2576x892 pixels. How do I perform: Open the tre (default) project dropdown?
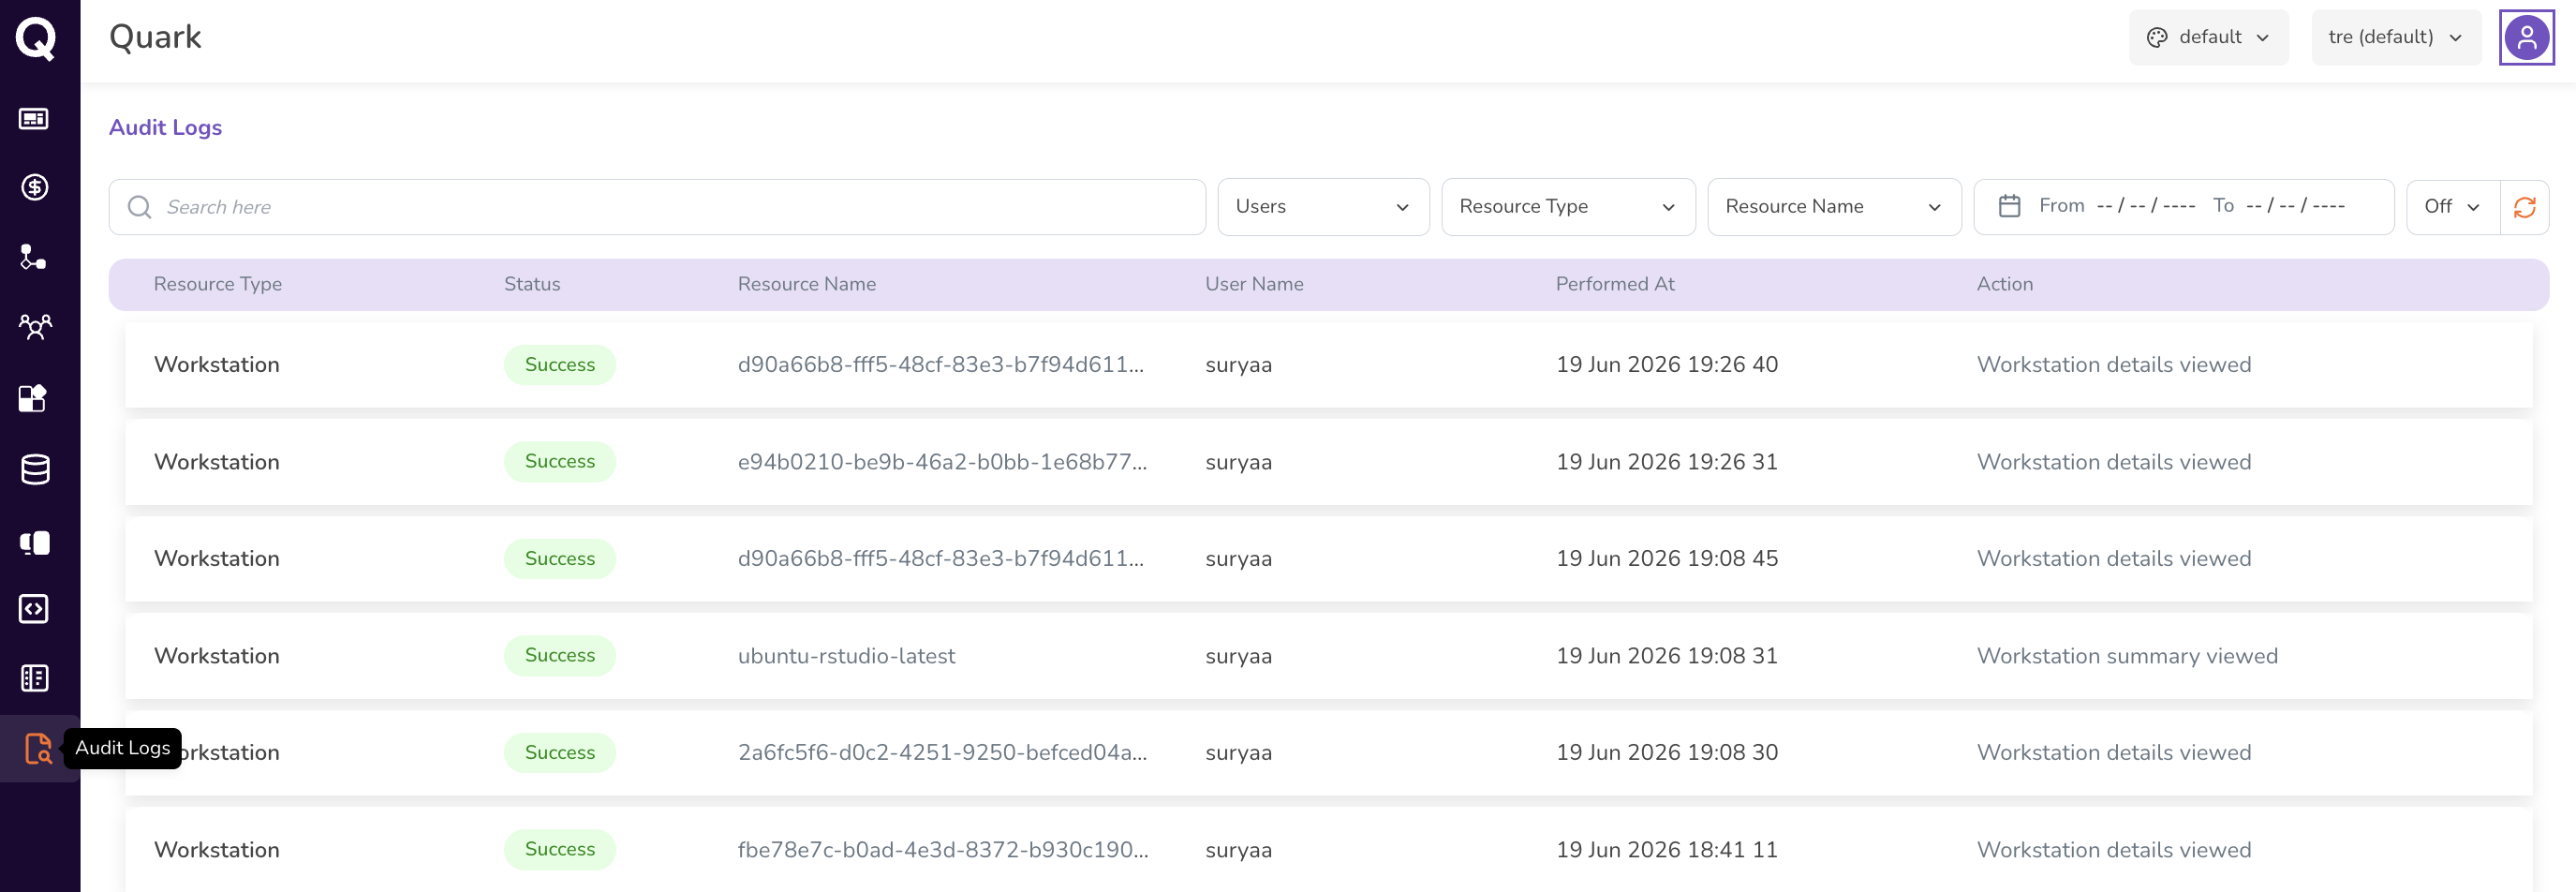point(2396,37)
